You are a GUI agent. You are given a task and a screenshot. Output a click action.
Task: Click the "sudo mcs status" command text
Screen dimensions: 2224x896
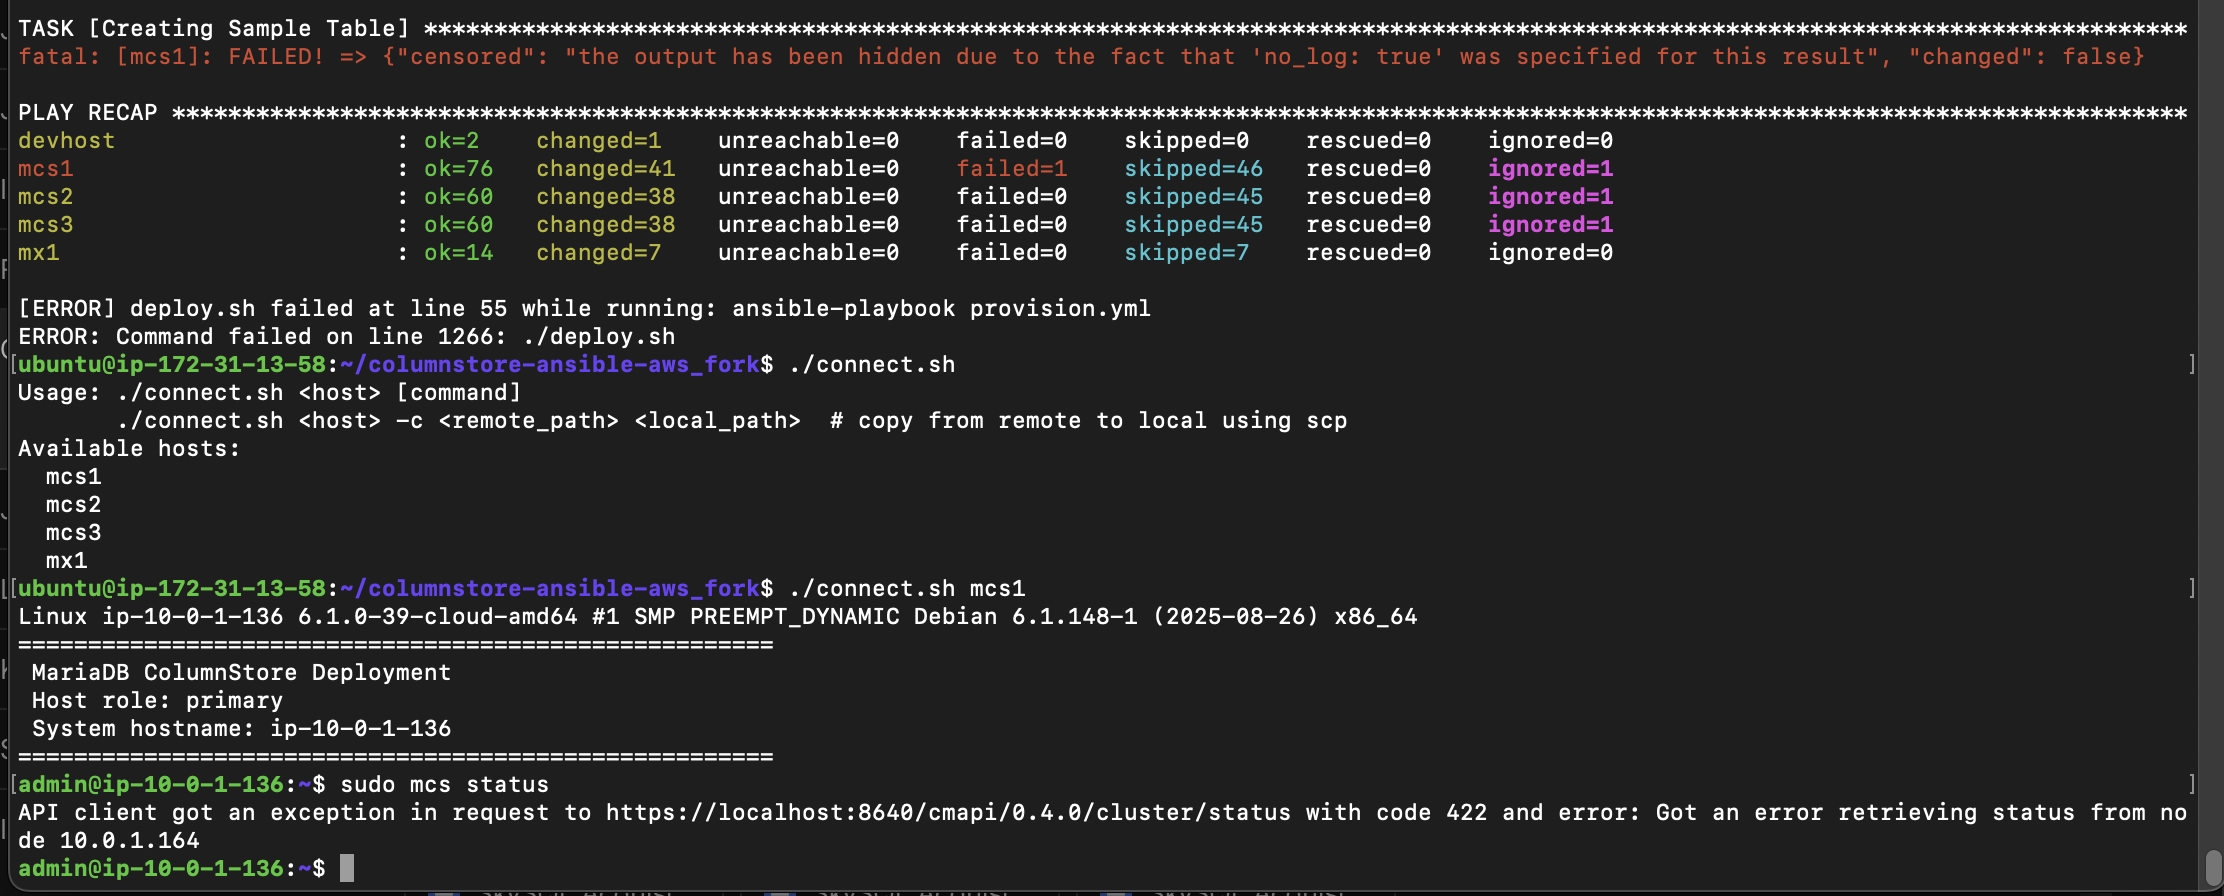(444, 785)
